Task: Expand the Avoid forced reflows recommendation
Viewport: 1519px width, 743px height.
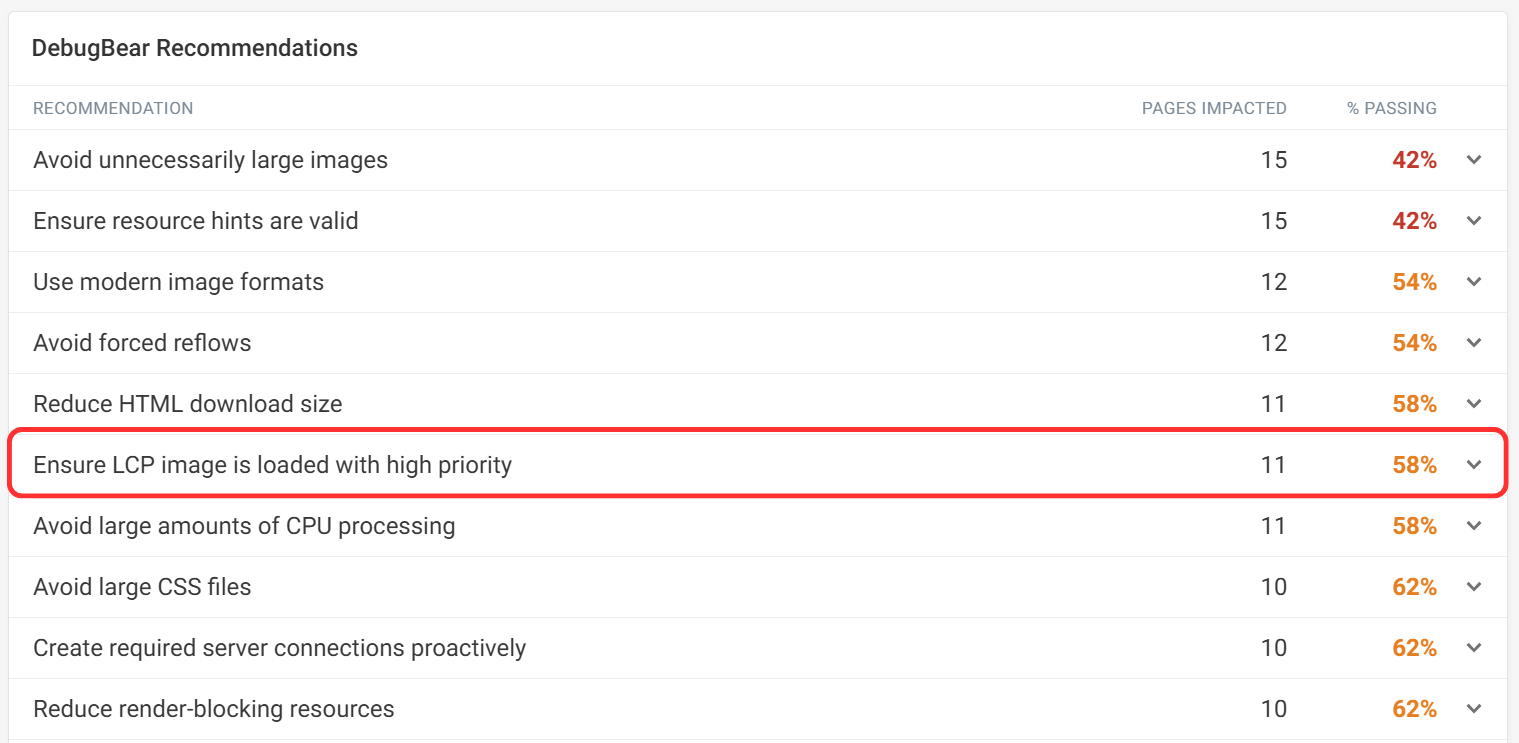Action: [1473, 343]
